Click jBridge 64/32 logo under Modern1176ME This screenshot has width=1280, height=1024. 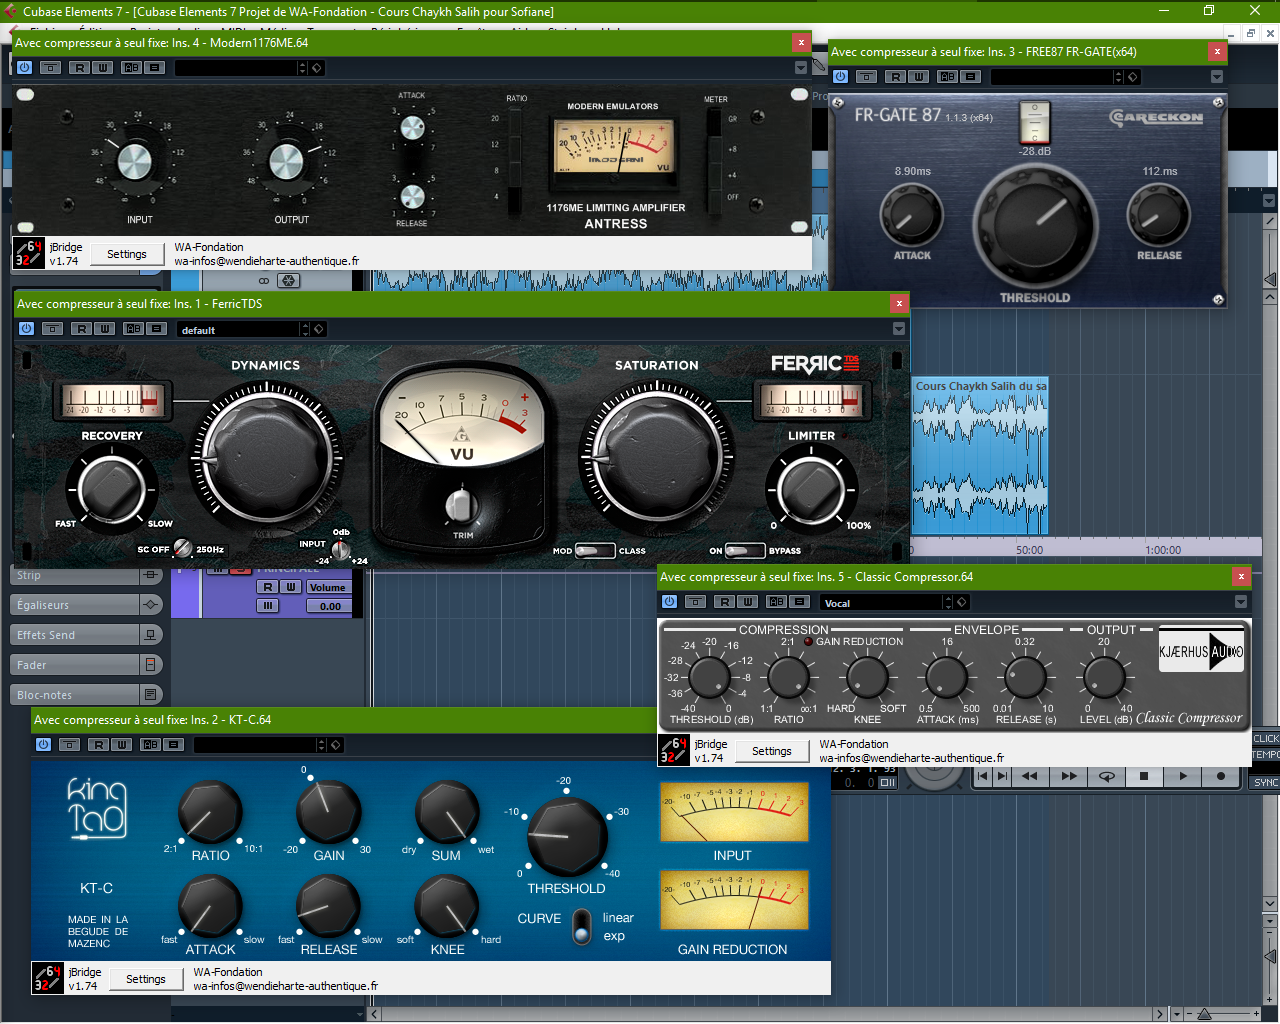tap(29, 253)
